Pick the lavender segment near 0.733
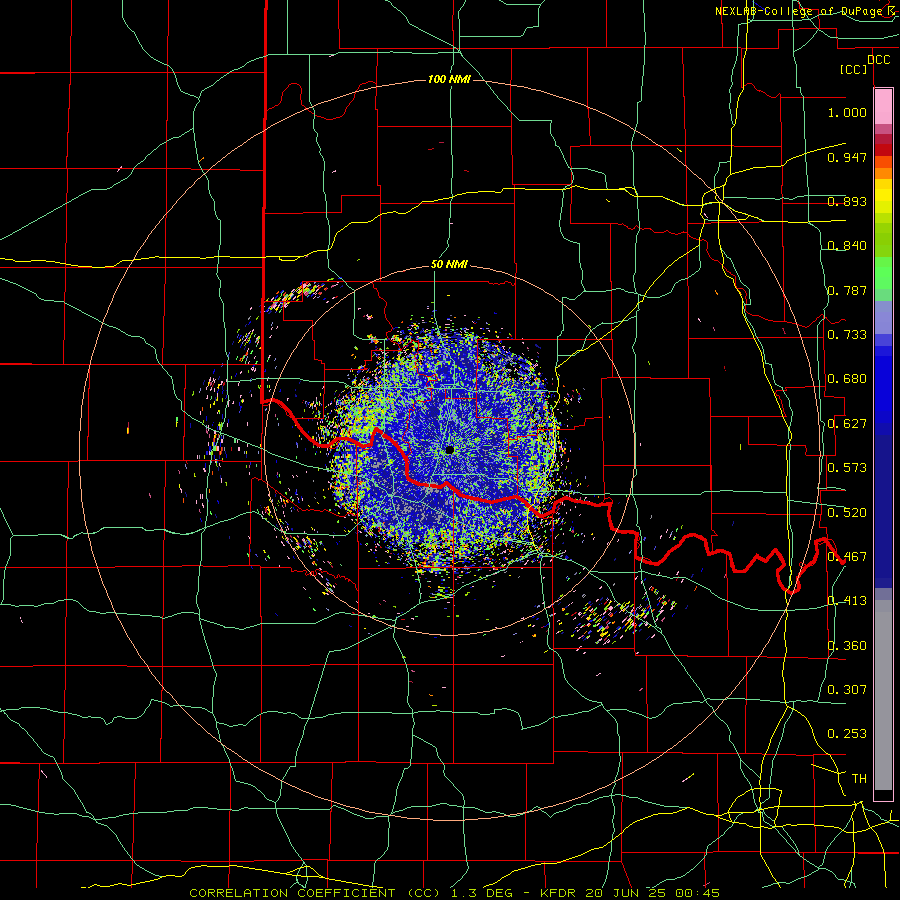 [883, 318]
